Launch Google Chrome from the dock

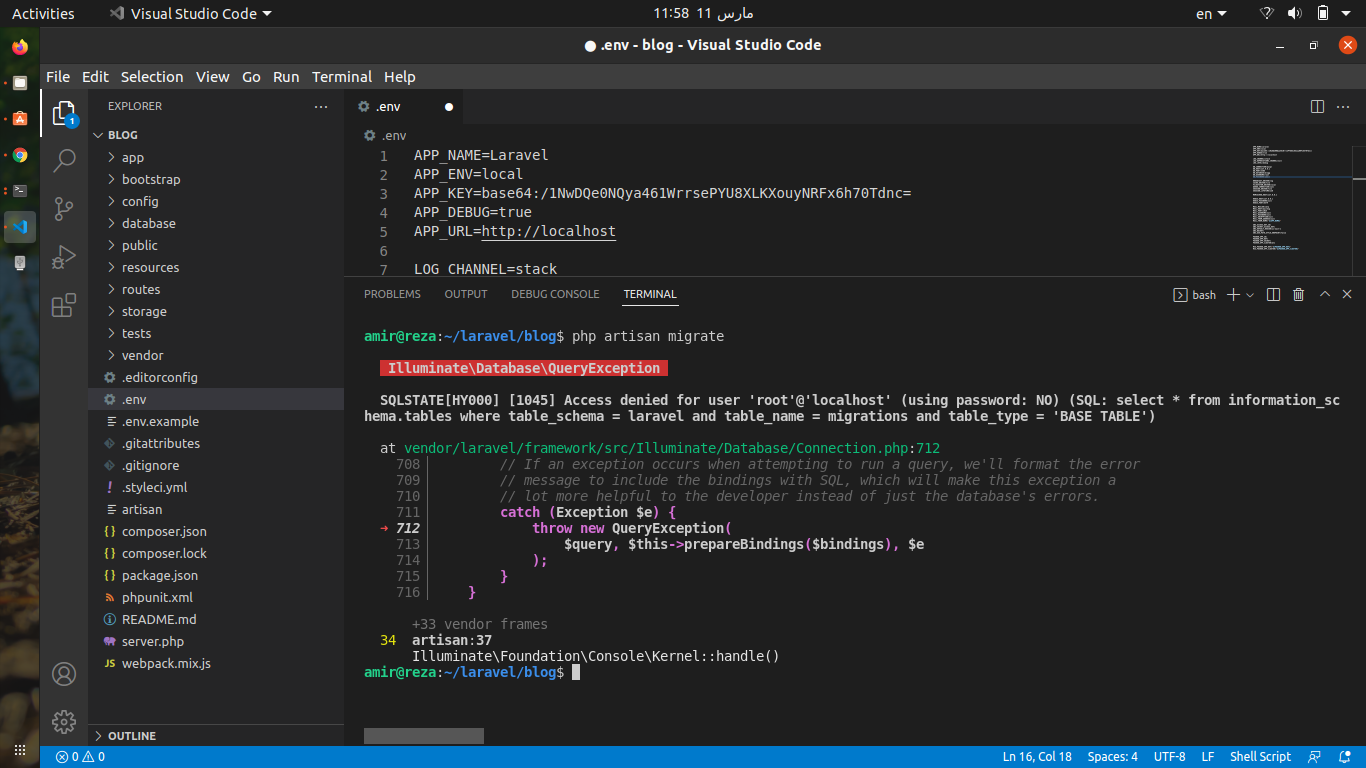[20, 155]
